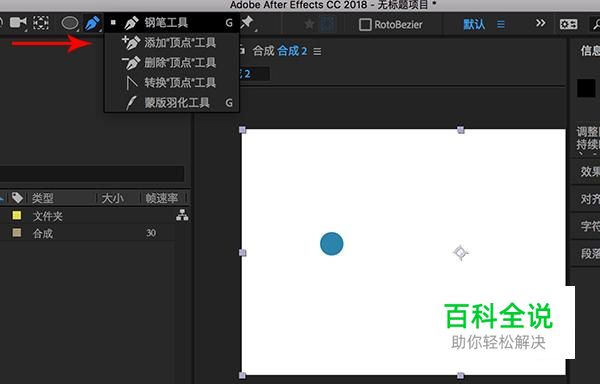Viewport: 600px width, 384px height.
Task: Sort project items by 大小 column
Action: tap(112, 198)
